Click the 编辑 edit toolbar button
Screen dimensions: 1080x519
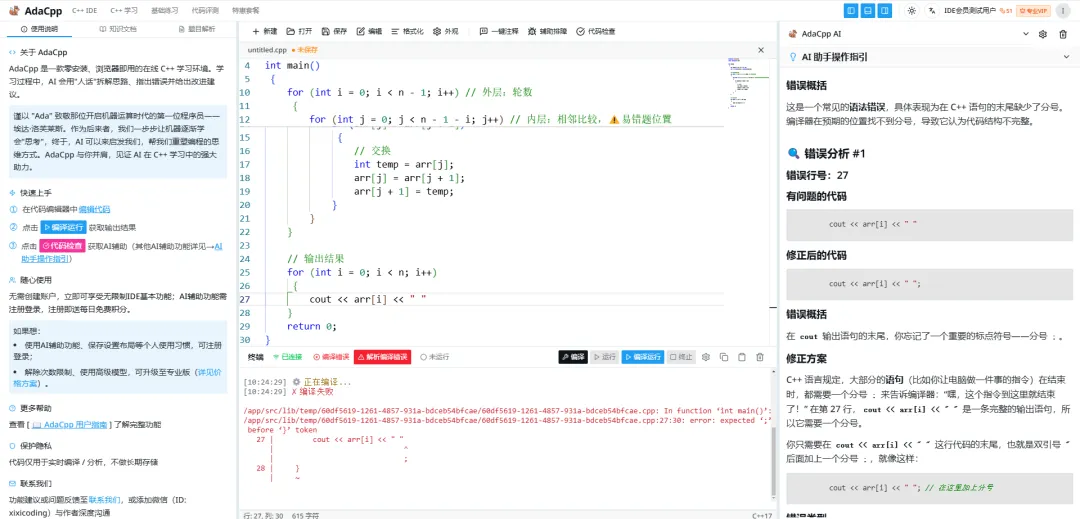click(x=369, y=32)
